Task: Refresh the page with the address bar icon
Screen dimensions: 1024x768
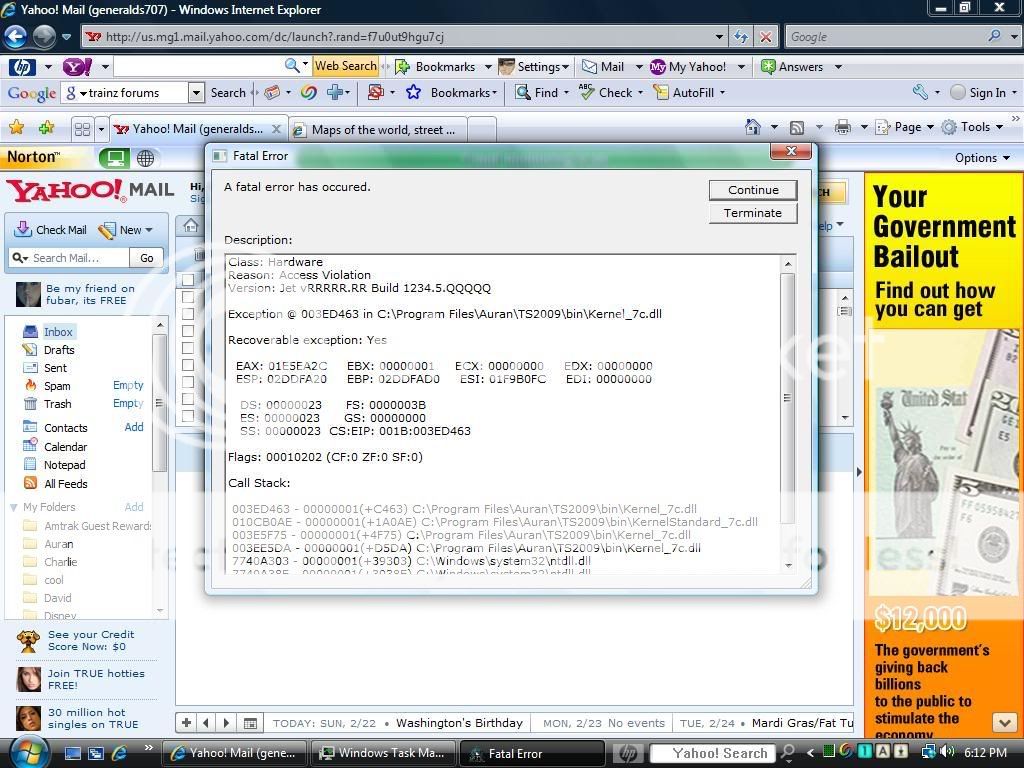Action: (741, 37)
